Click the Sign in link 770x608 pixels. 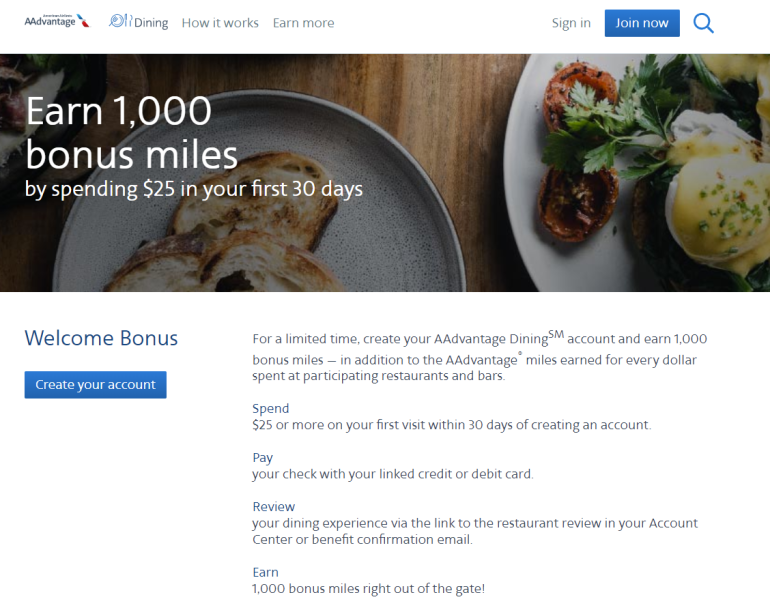pos(571,23)
